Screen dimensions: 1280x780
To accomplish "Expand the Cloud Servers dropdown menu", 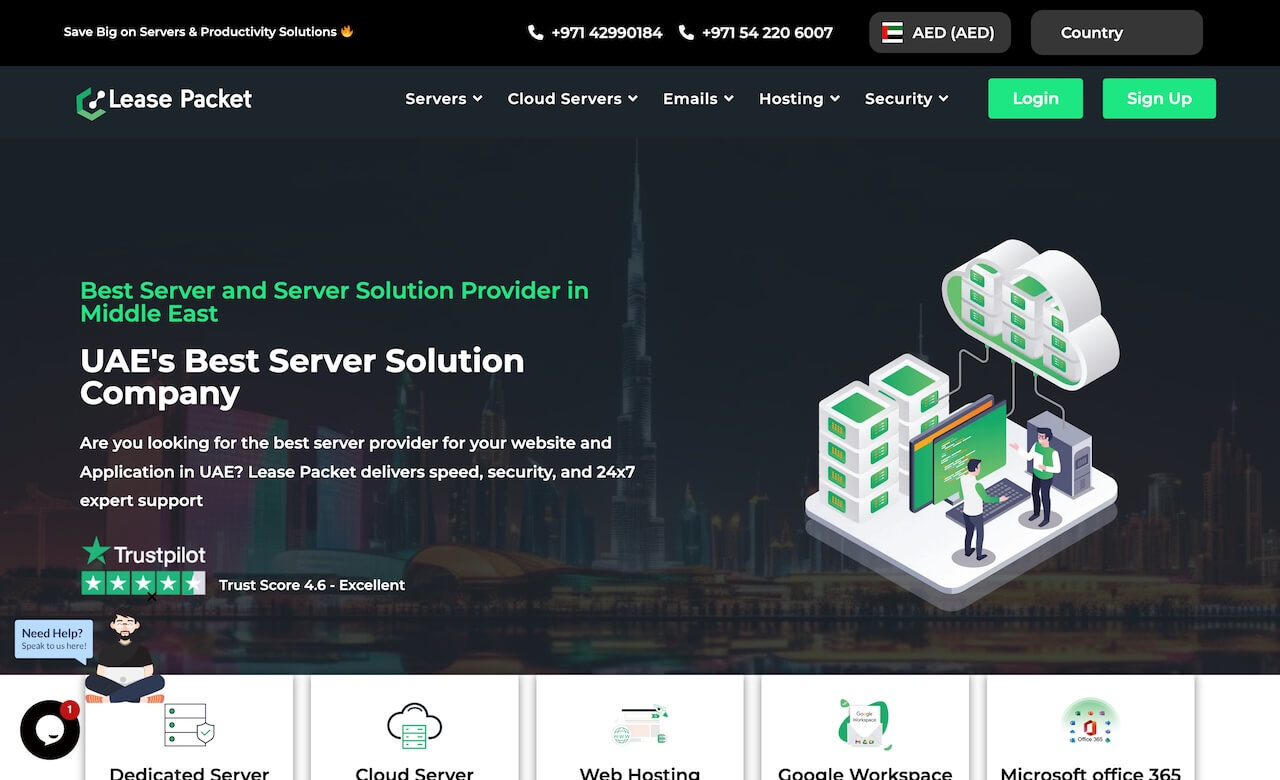I will point(572,99).
